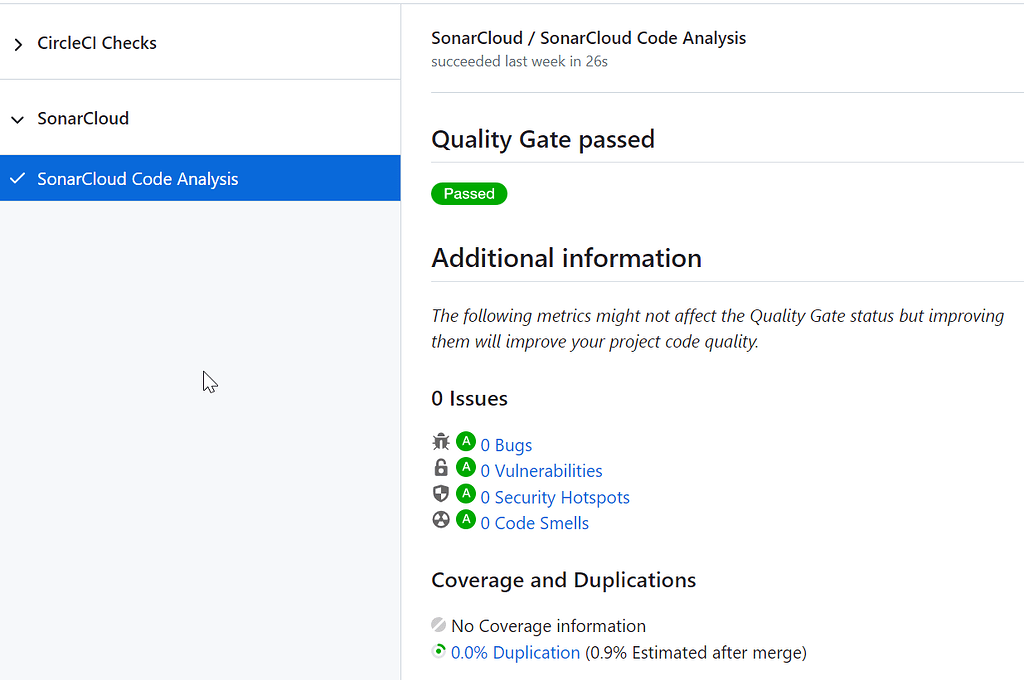The width and height of the screenshot is (1024, 680).
Task: Click the bug icon beside 0 Bugs
Action: point(441,441)
